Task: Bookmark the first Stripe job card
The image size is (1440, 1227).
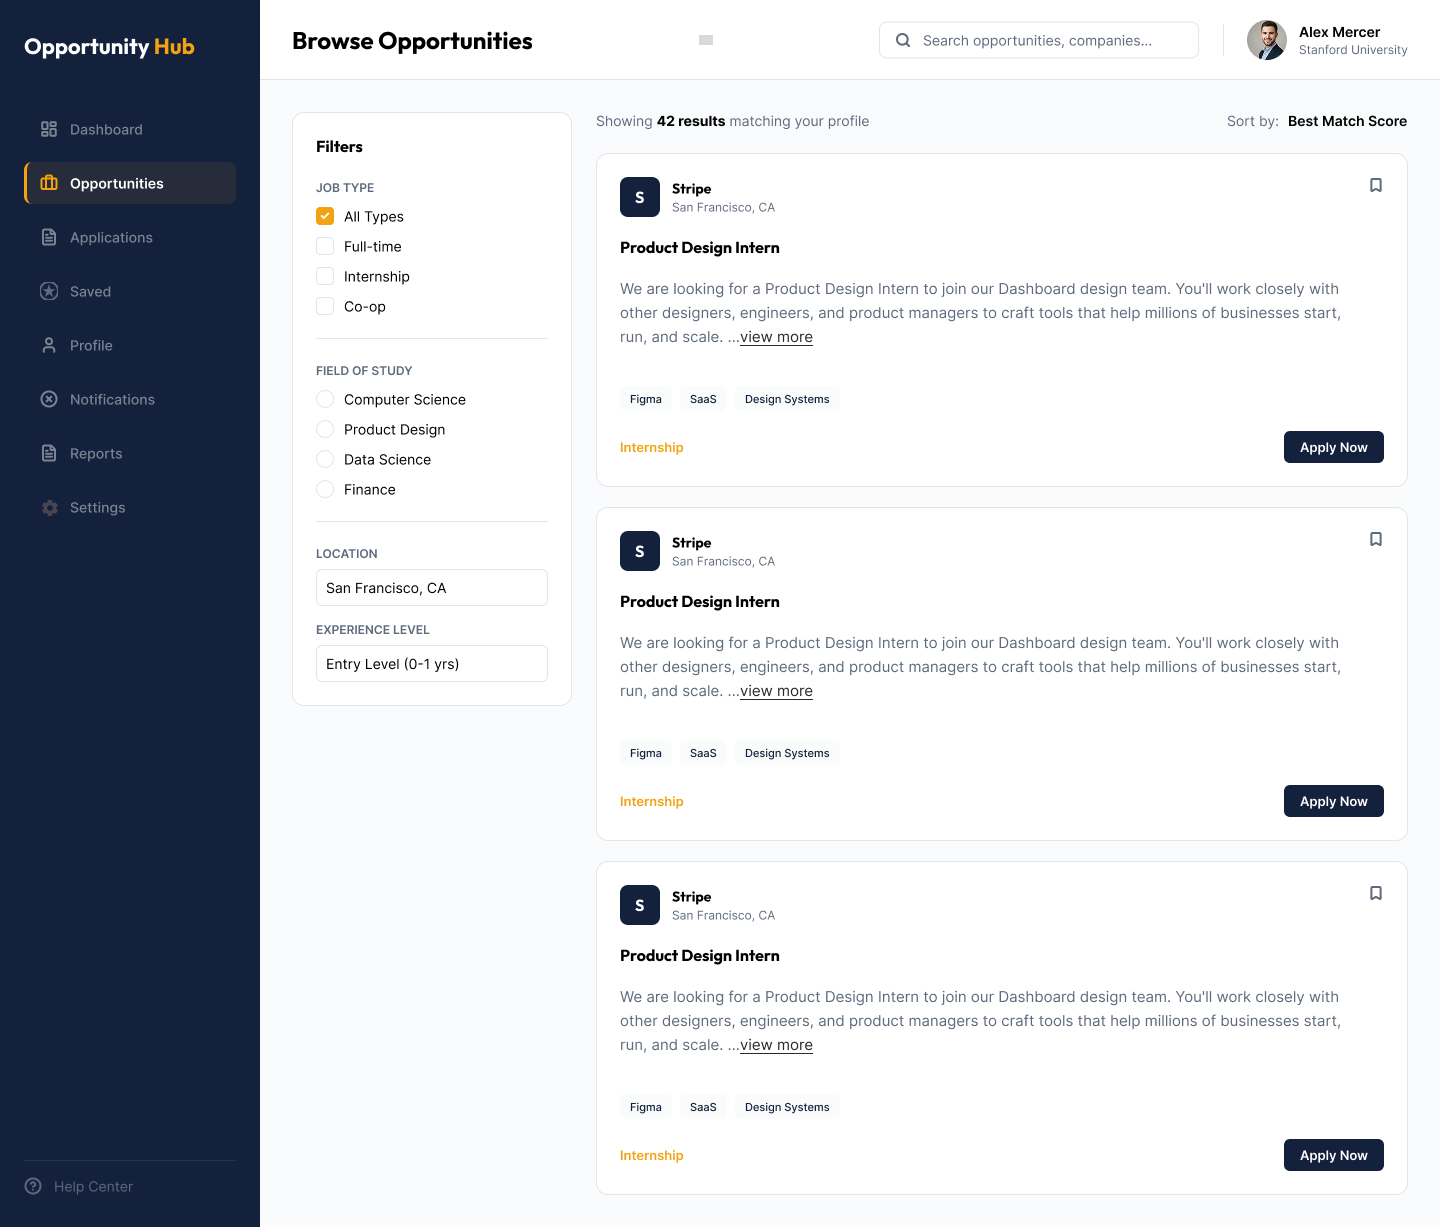Action: coord(1376,185)
